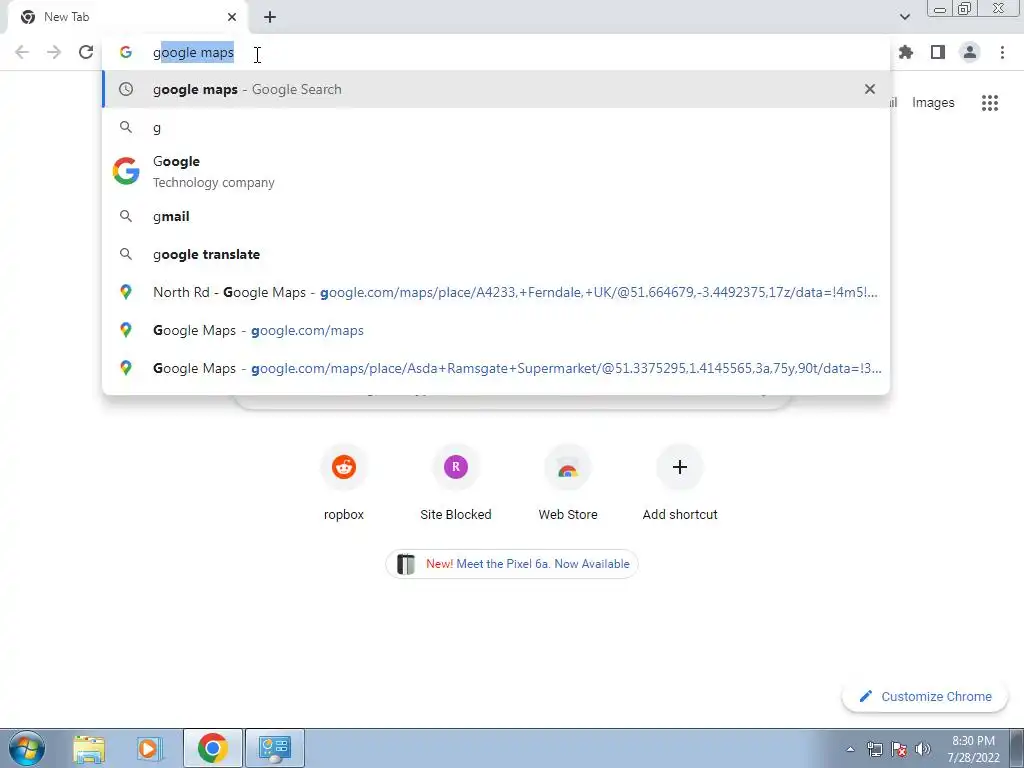
Task: Open the Extensions puzzle icon
Action: [x=906, y=52]
